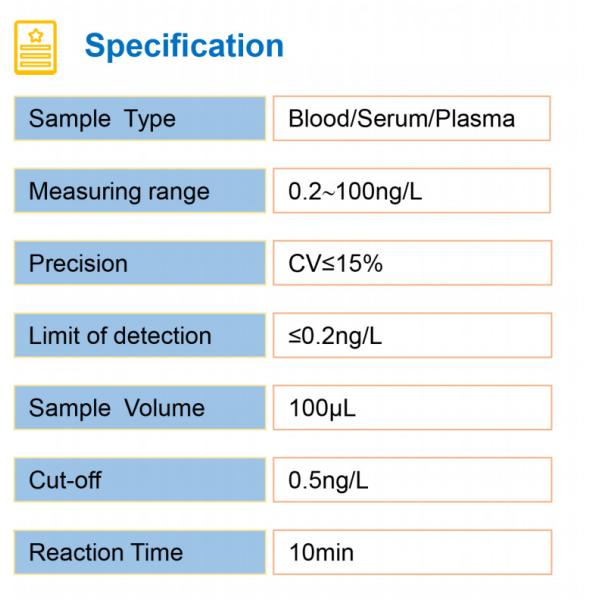The height and width of the screenshot is (600, 600).
Task: Click the ≤0.2ng/L value field
Action: (x=411, y=336)
